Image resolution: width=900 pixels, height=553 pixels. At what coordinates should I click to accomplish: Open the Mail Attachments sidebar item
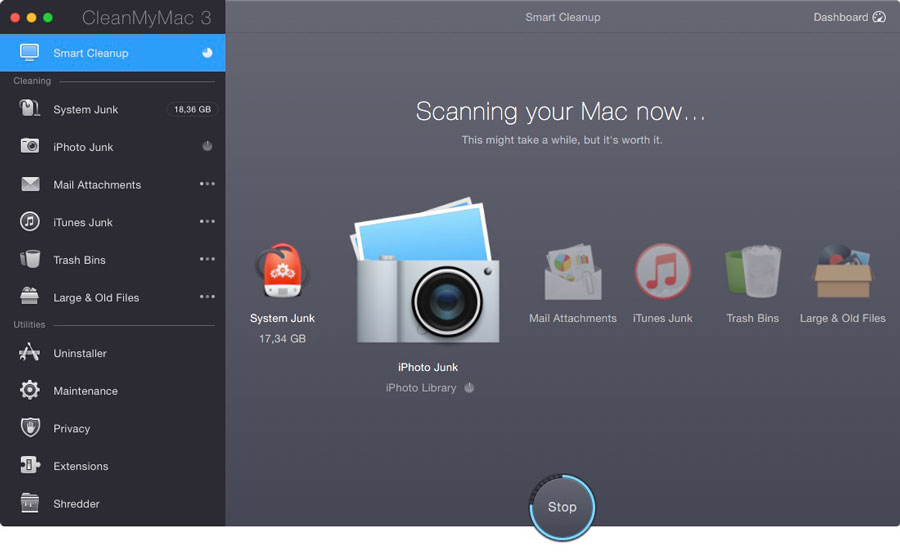click(x=112, y=185)
